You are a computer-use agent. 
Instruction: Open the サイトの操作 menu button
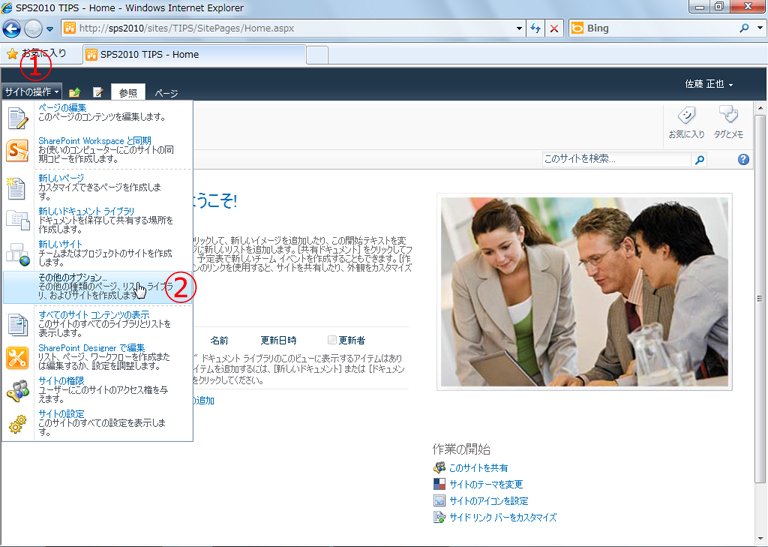coord(32,92)
